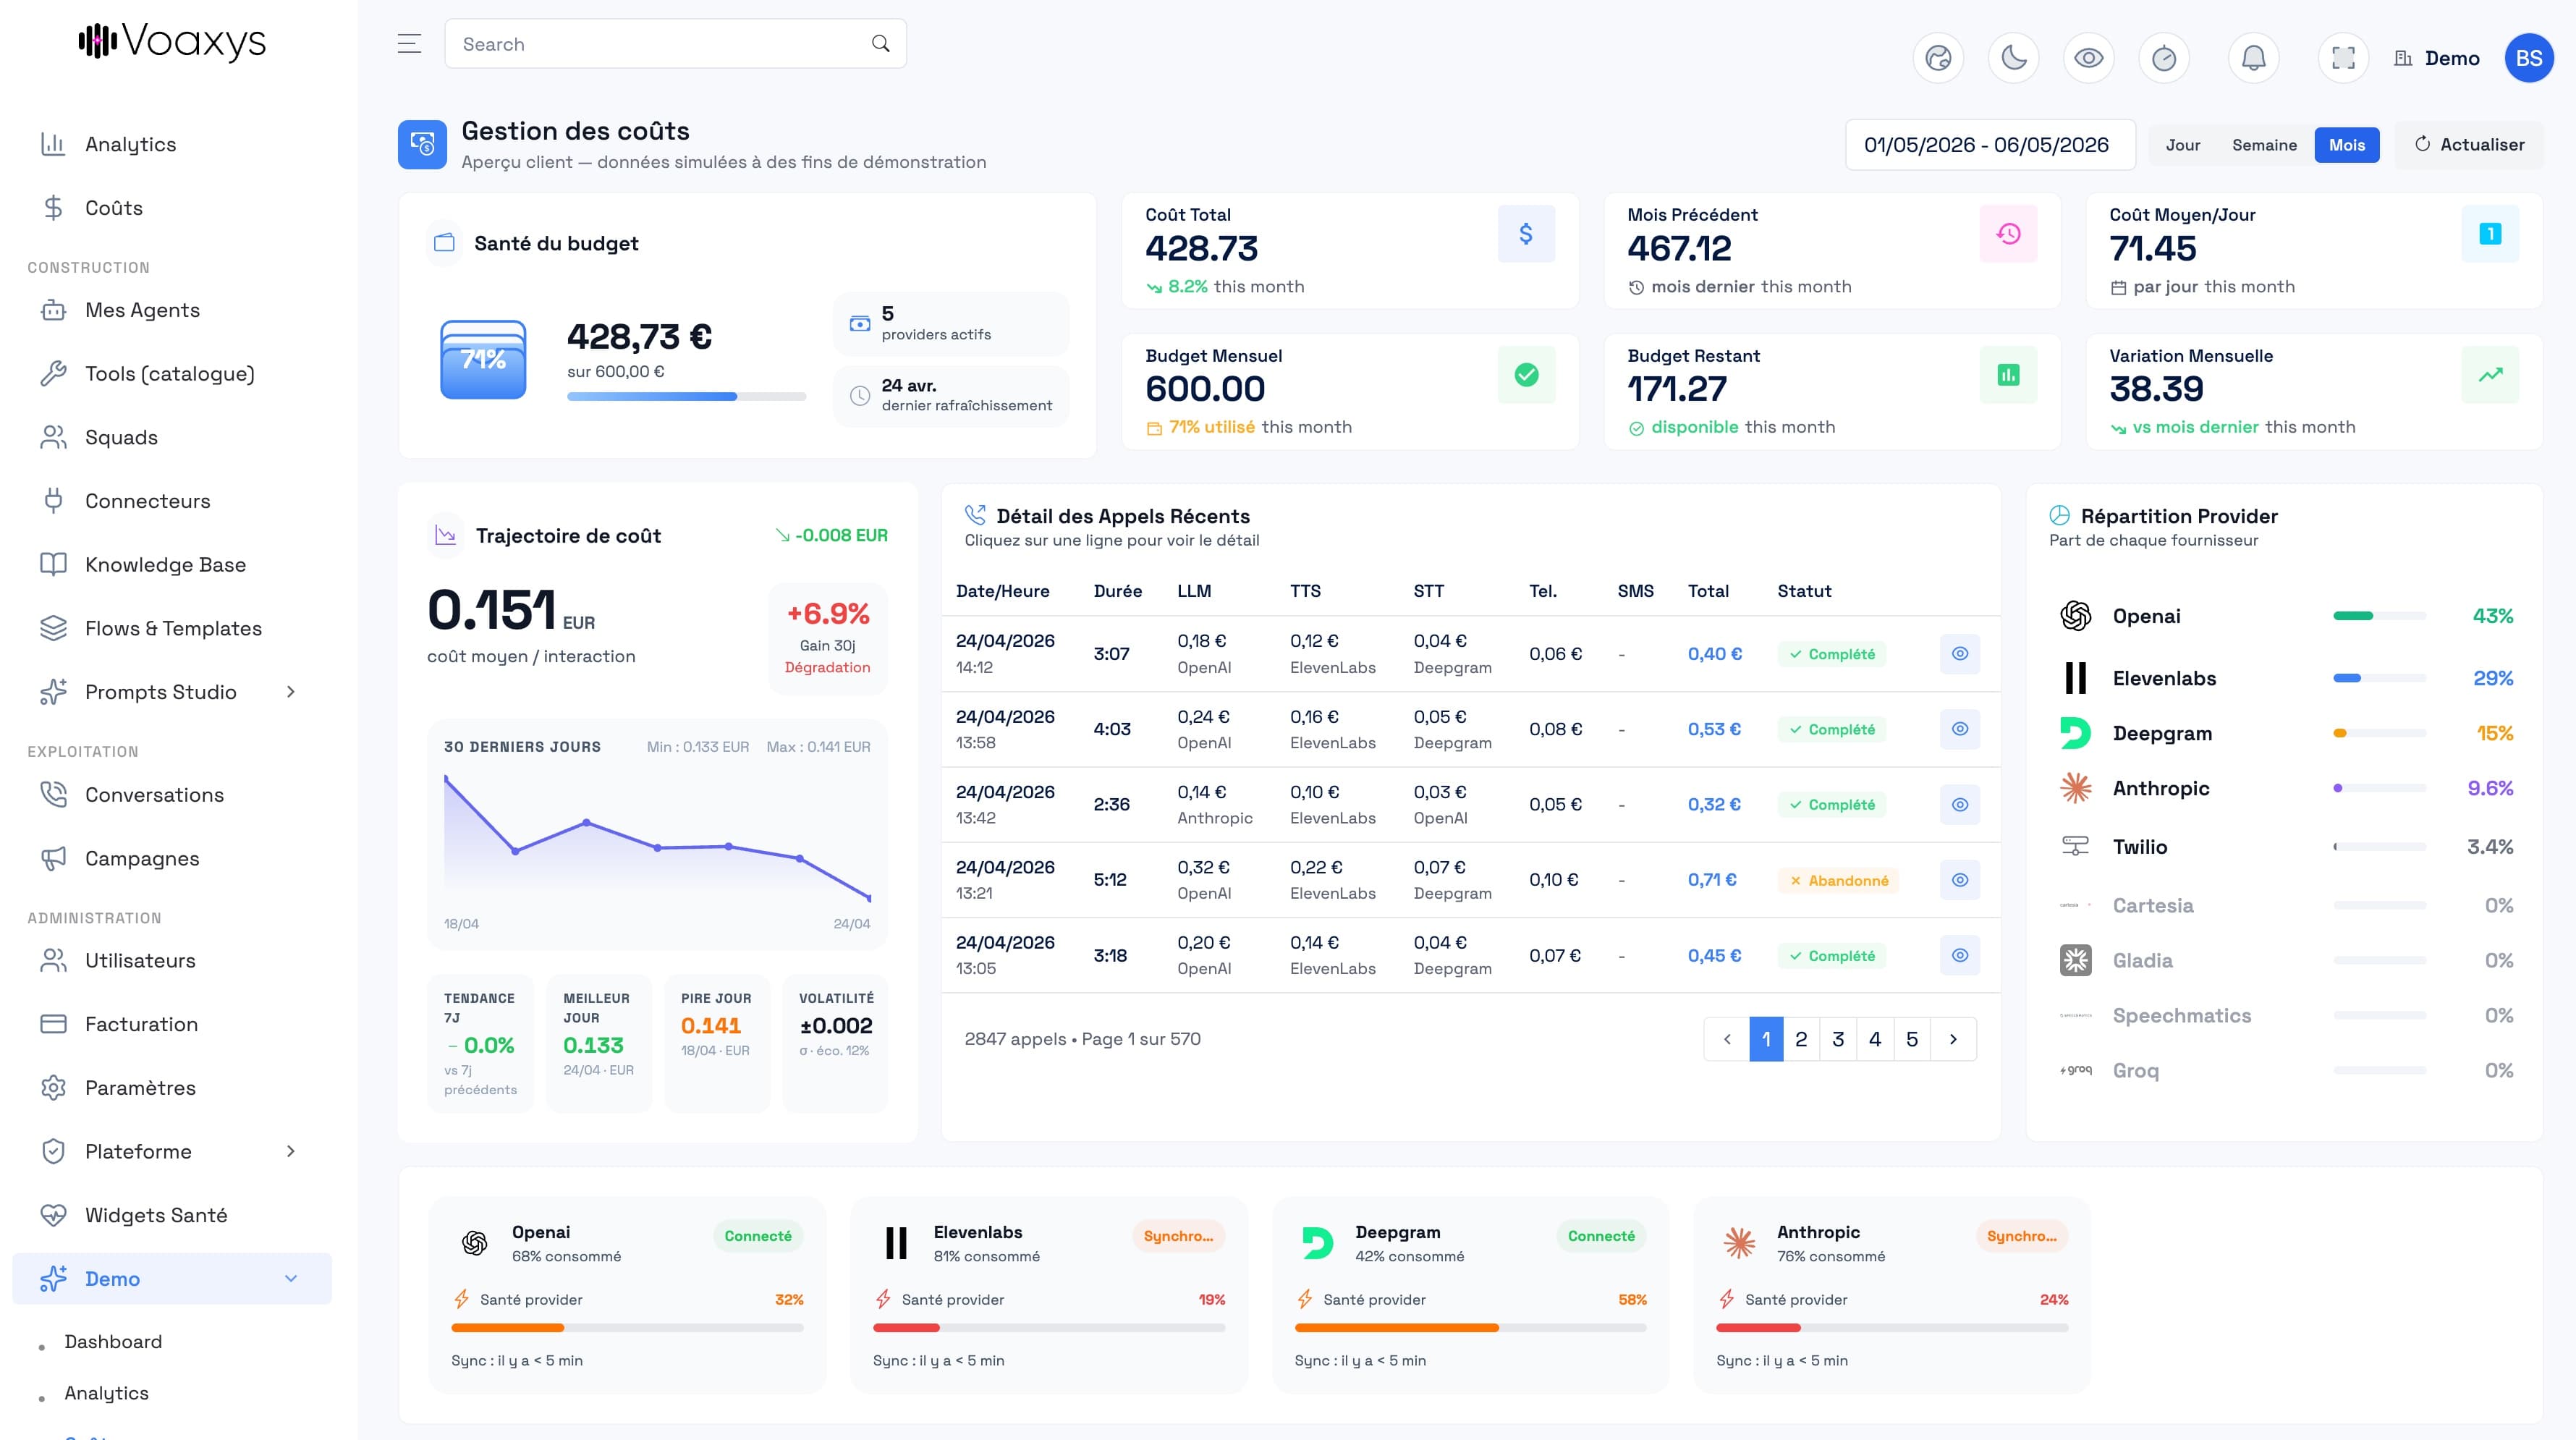Open date range 01/05/2026 - 06/05/2026 picker
Viewport: 2576px width, 1440px height.
(1990, 144)
